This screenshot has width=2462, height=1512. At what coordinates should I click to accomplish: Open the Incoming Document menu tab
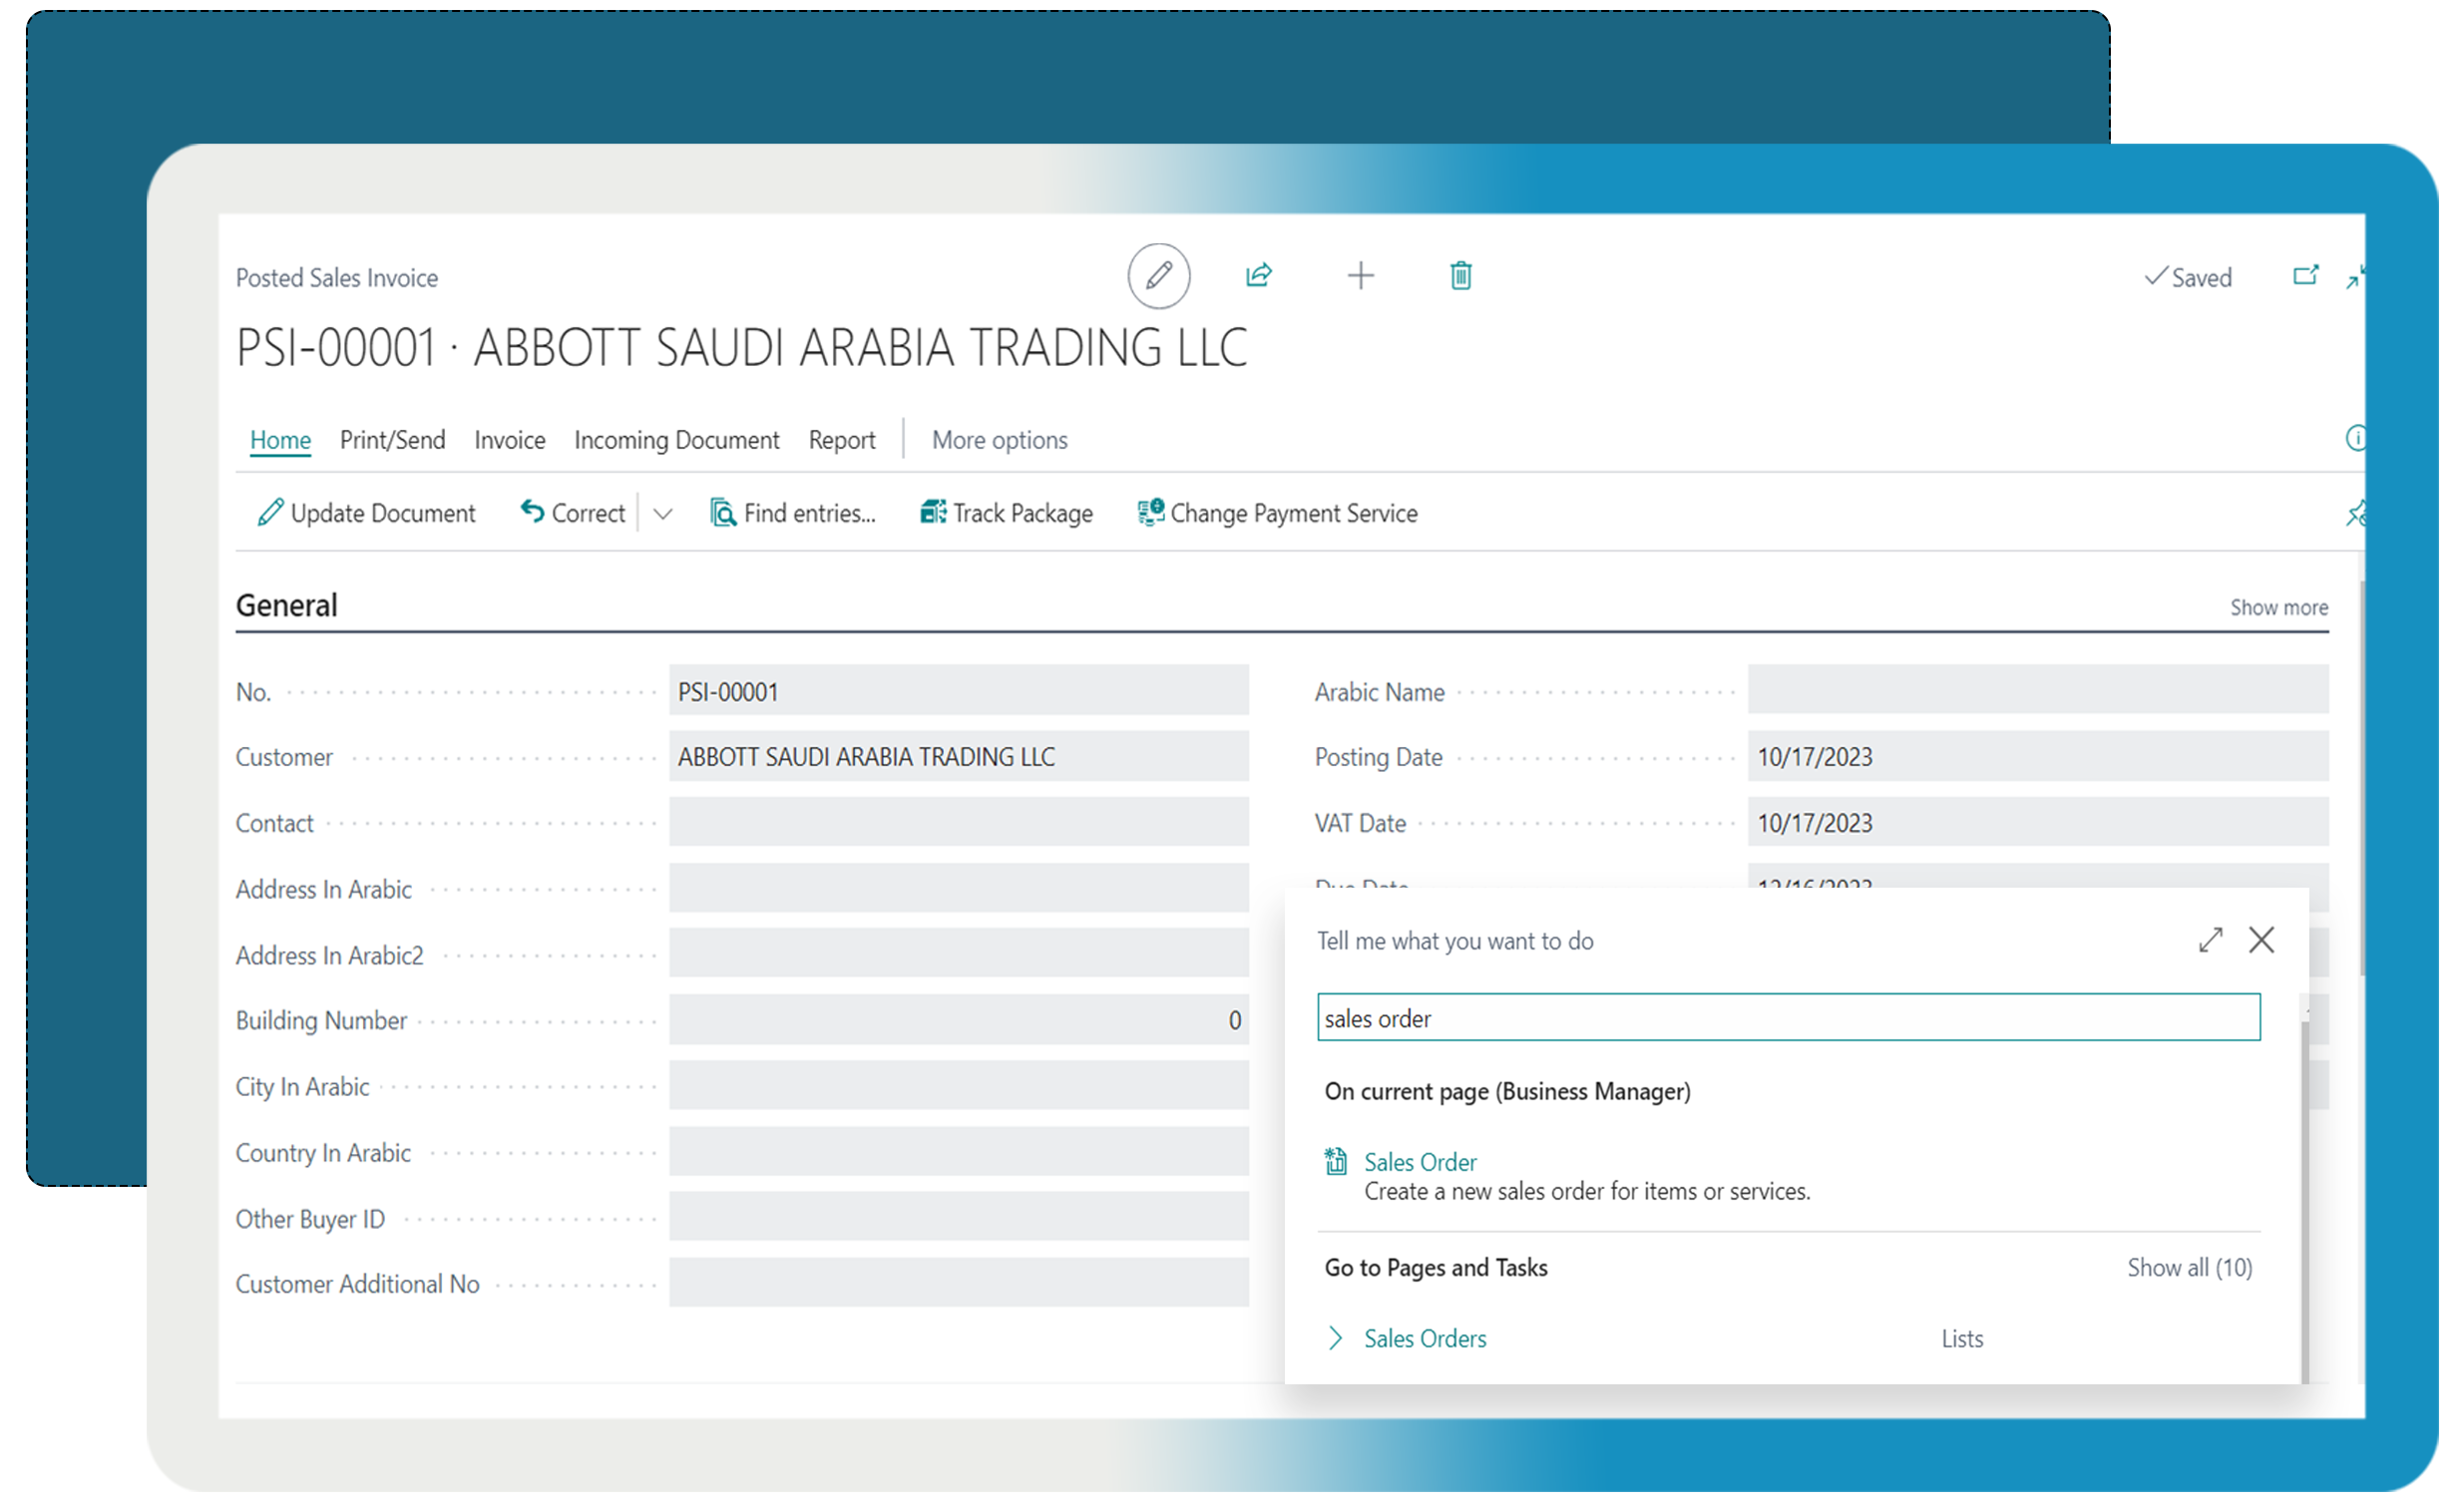[x=676, y=440]
